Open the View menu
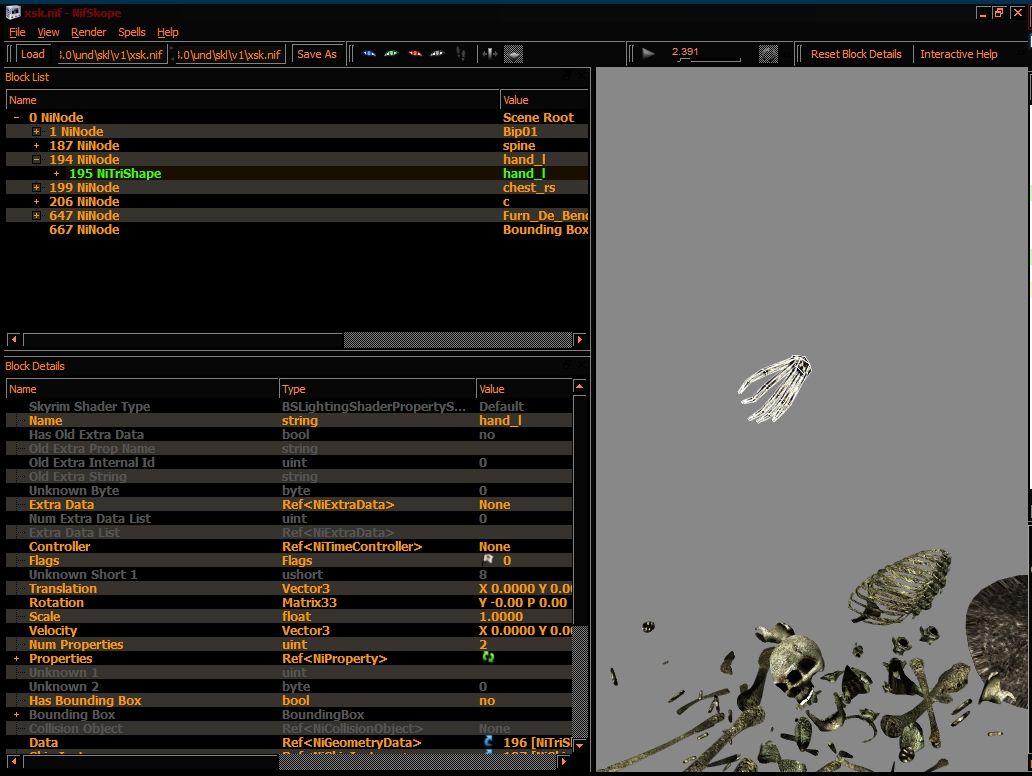 (48, 32)
